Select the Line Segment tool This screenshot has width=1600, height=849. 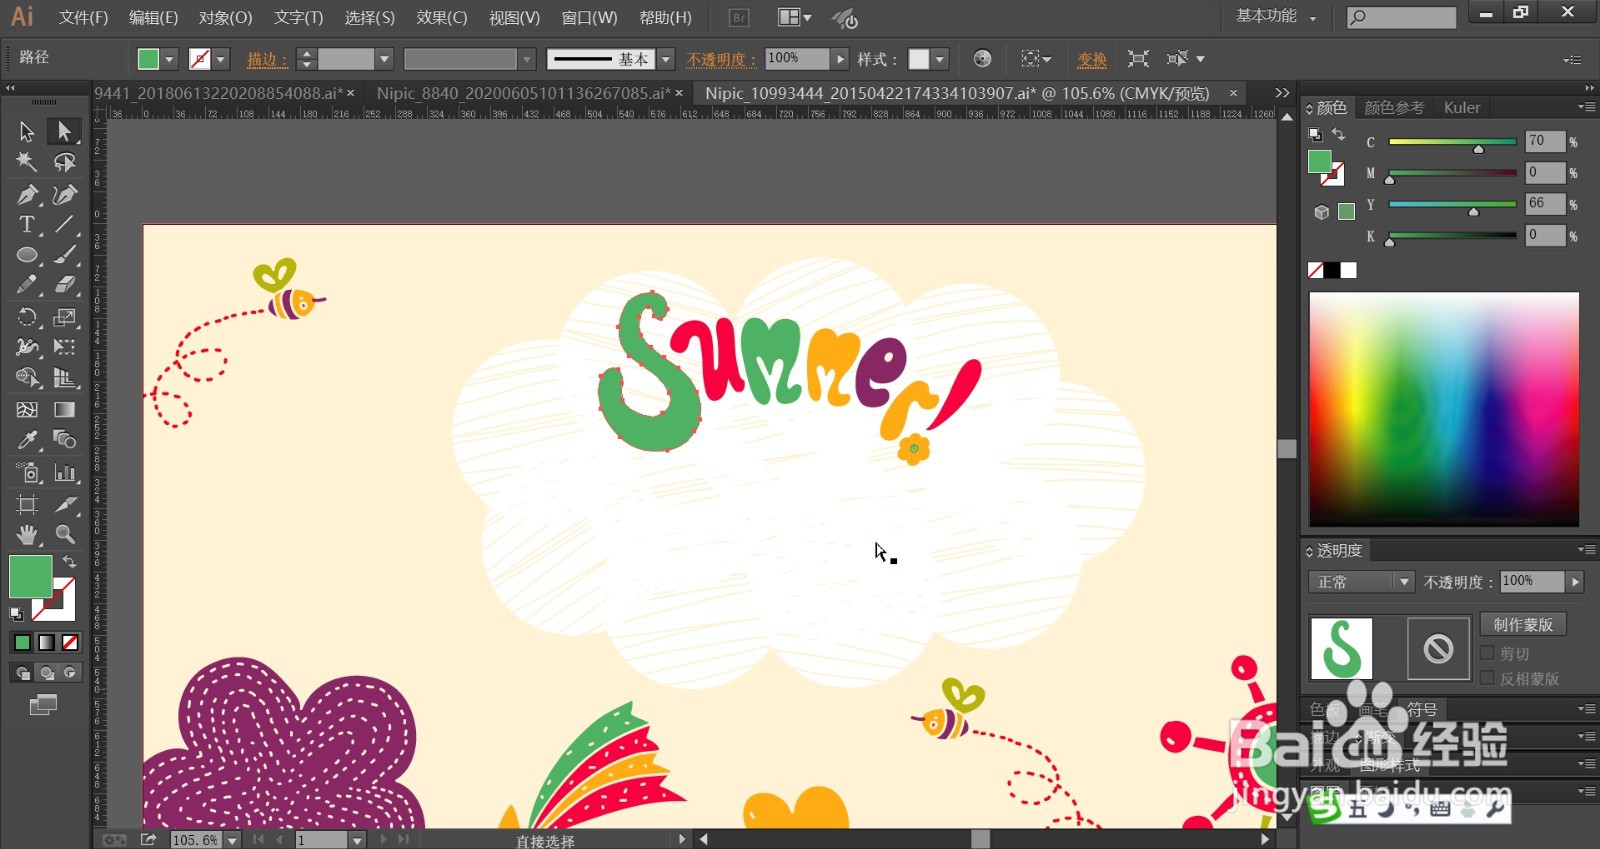pos(65,224)
